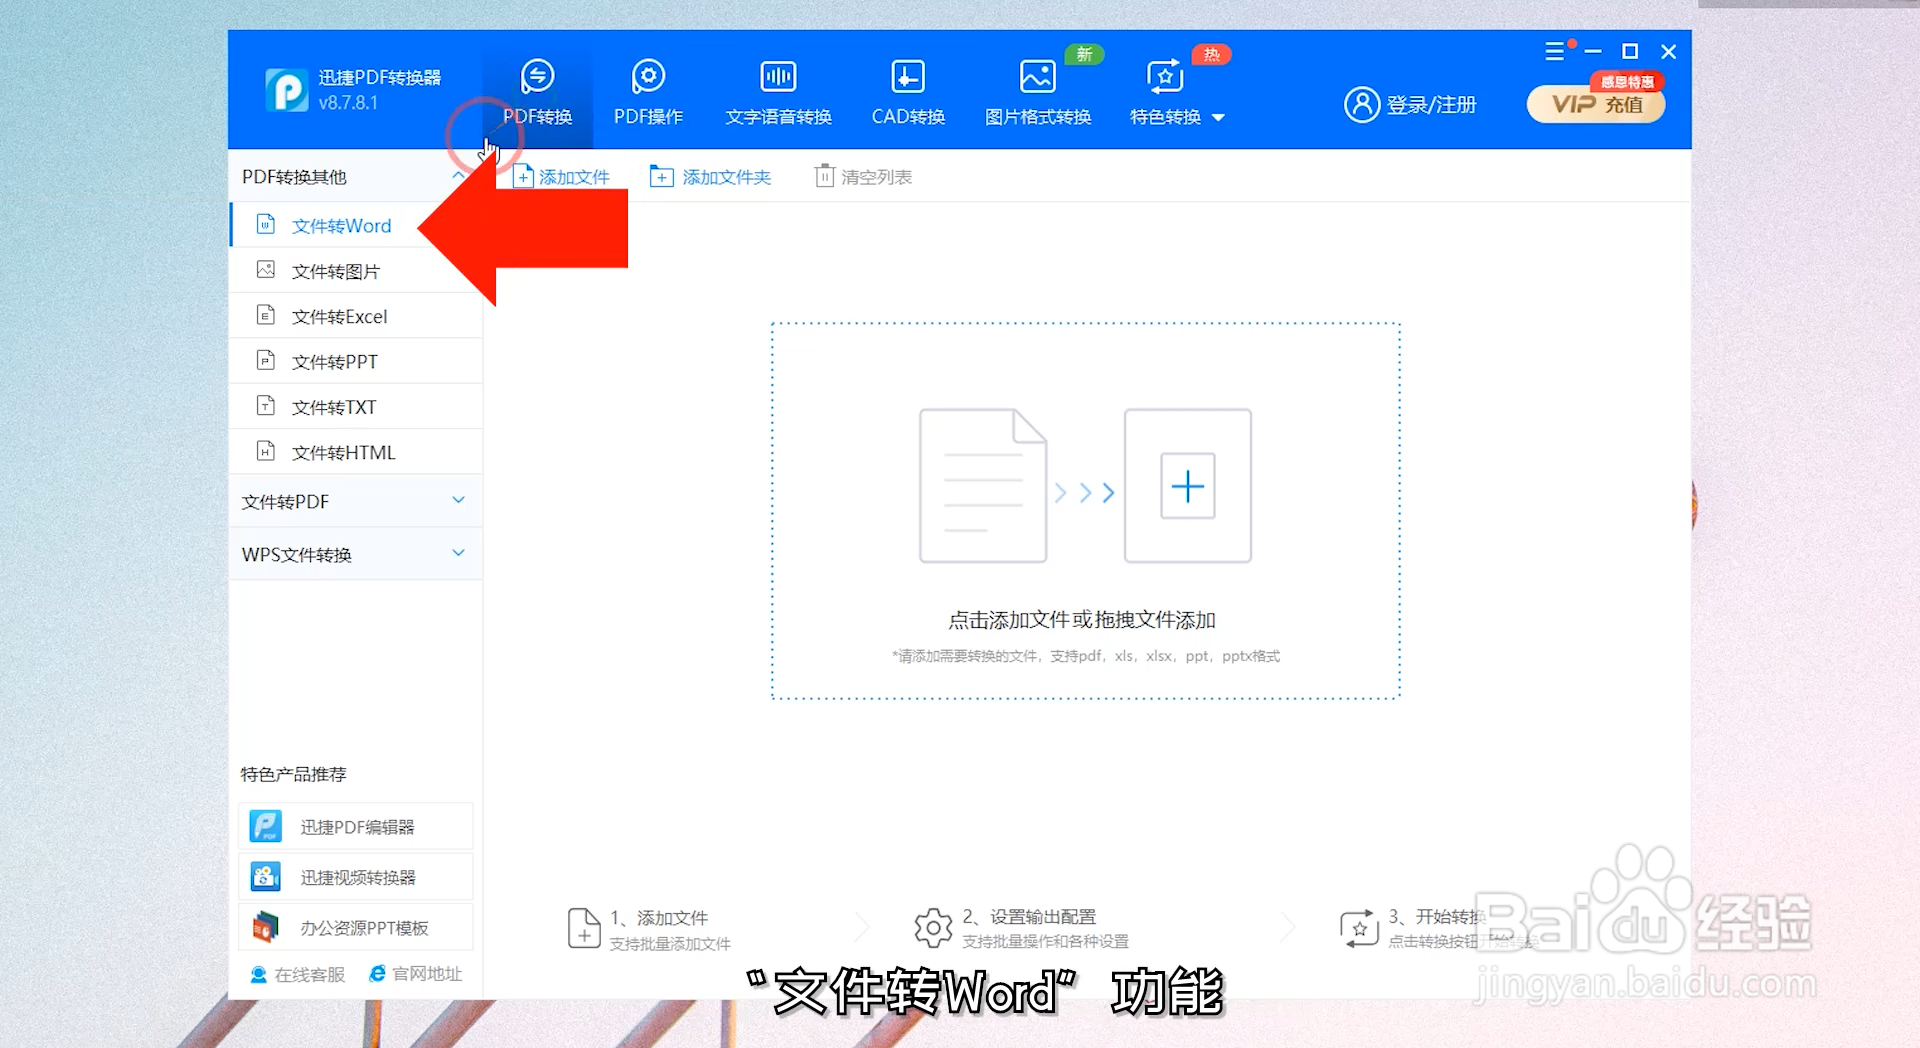Collapse the PDF转换其他 section

coord(458,176)
